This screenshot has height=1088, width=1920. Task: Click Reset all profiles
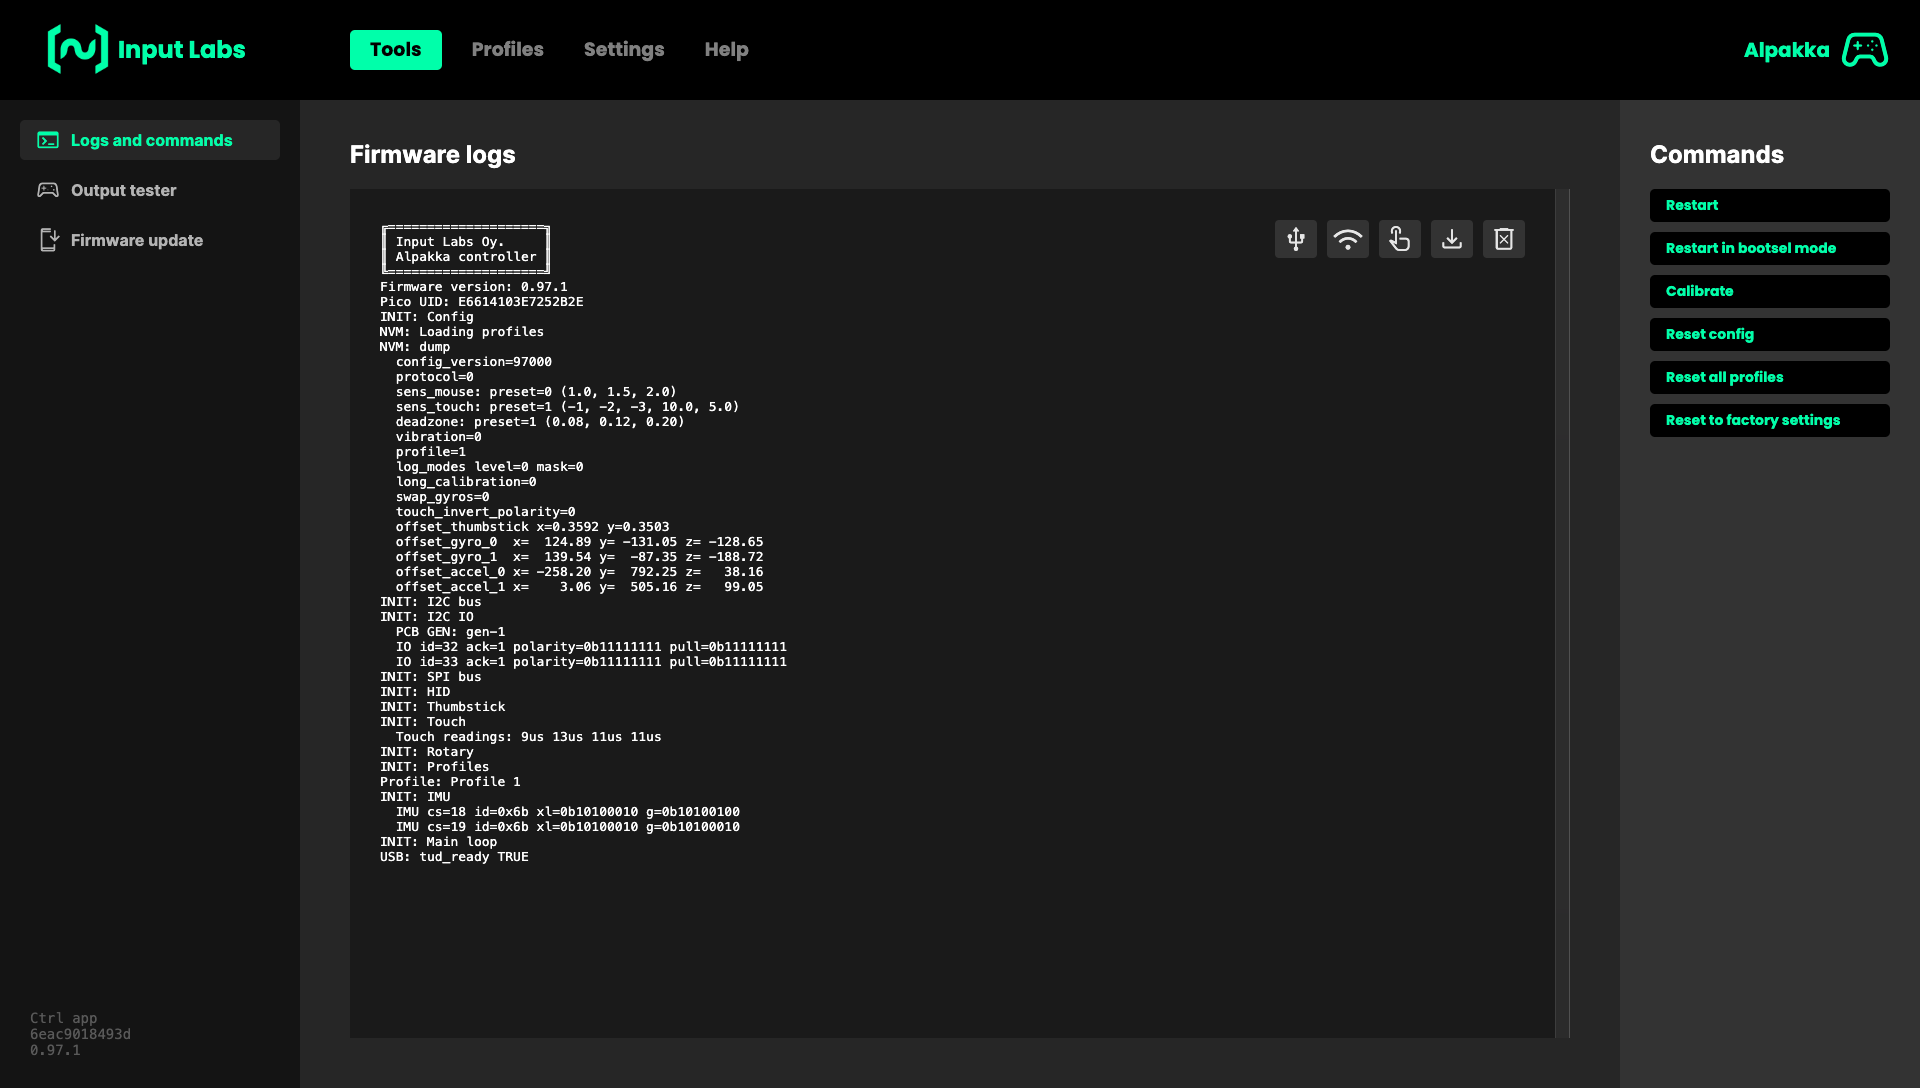point(1769,377)
